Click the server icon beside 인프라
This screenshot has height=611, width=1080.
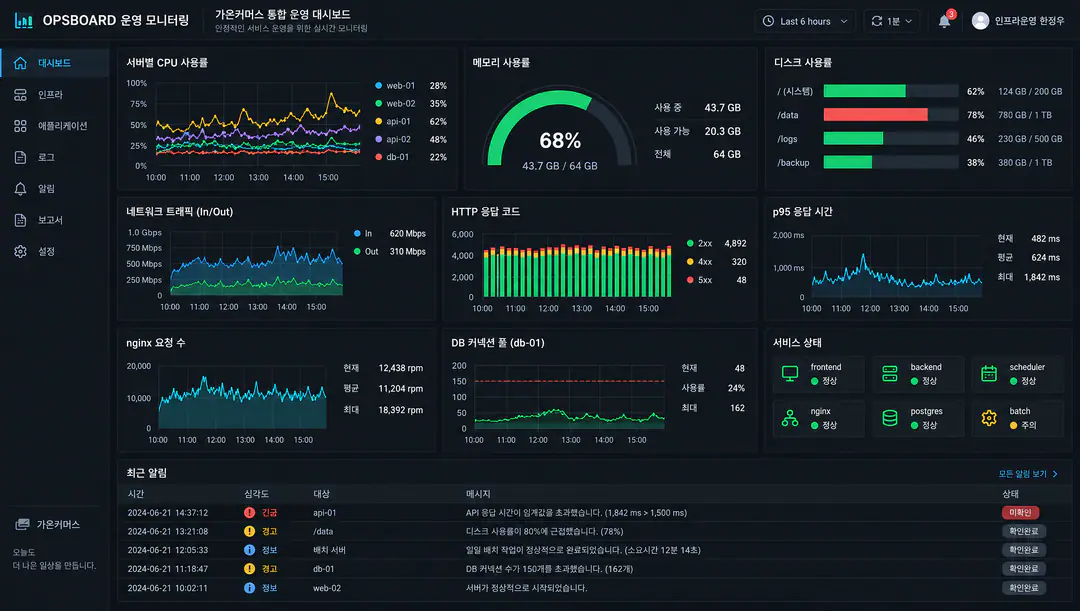pyautogui.click(x=20, y=94)
